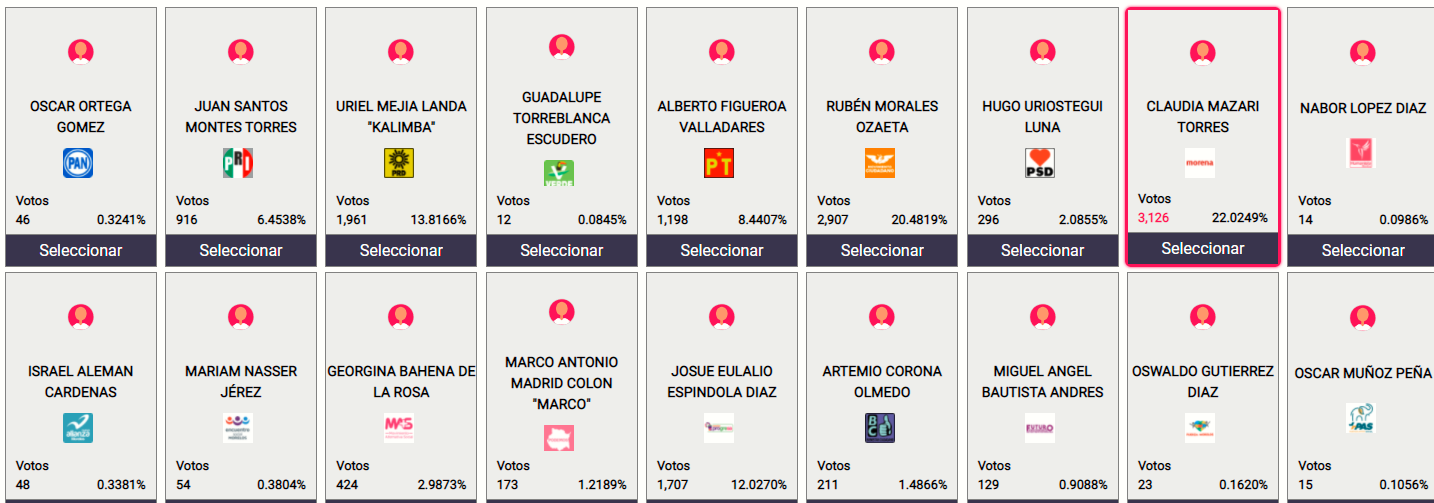Click Mariam Nasser Jérez candidate avatar
This screenshot has width=1434, height=503.
241,316
